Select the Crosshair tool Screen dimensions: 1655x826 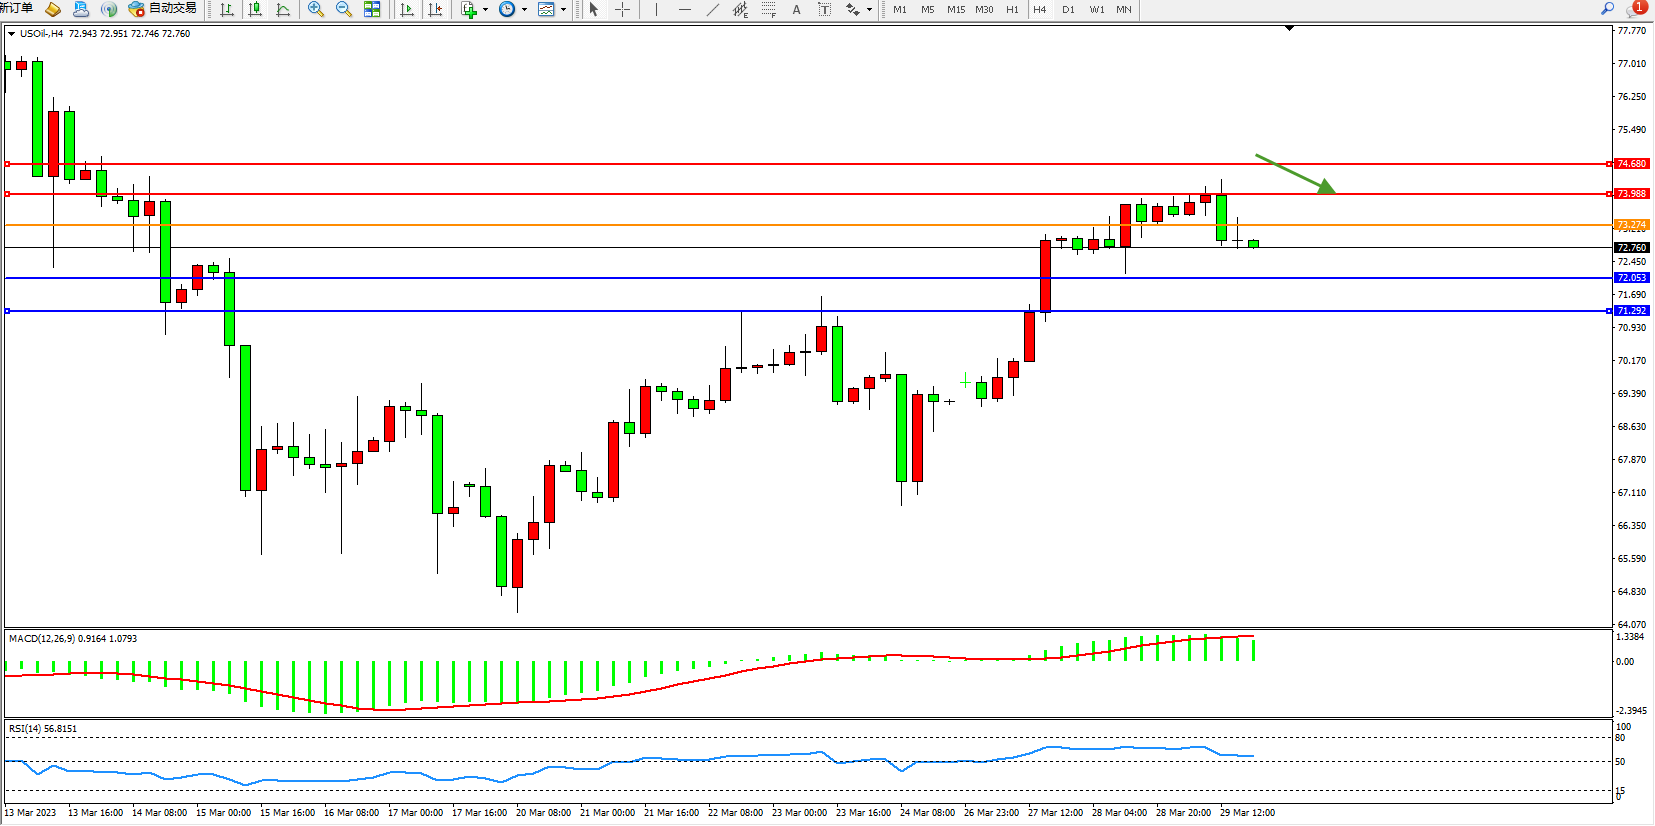[x=622, y=9]
